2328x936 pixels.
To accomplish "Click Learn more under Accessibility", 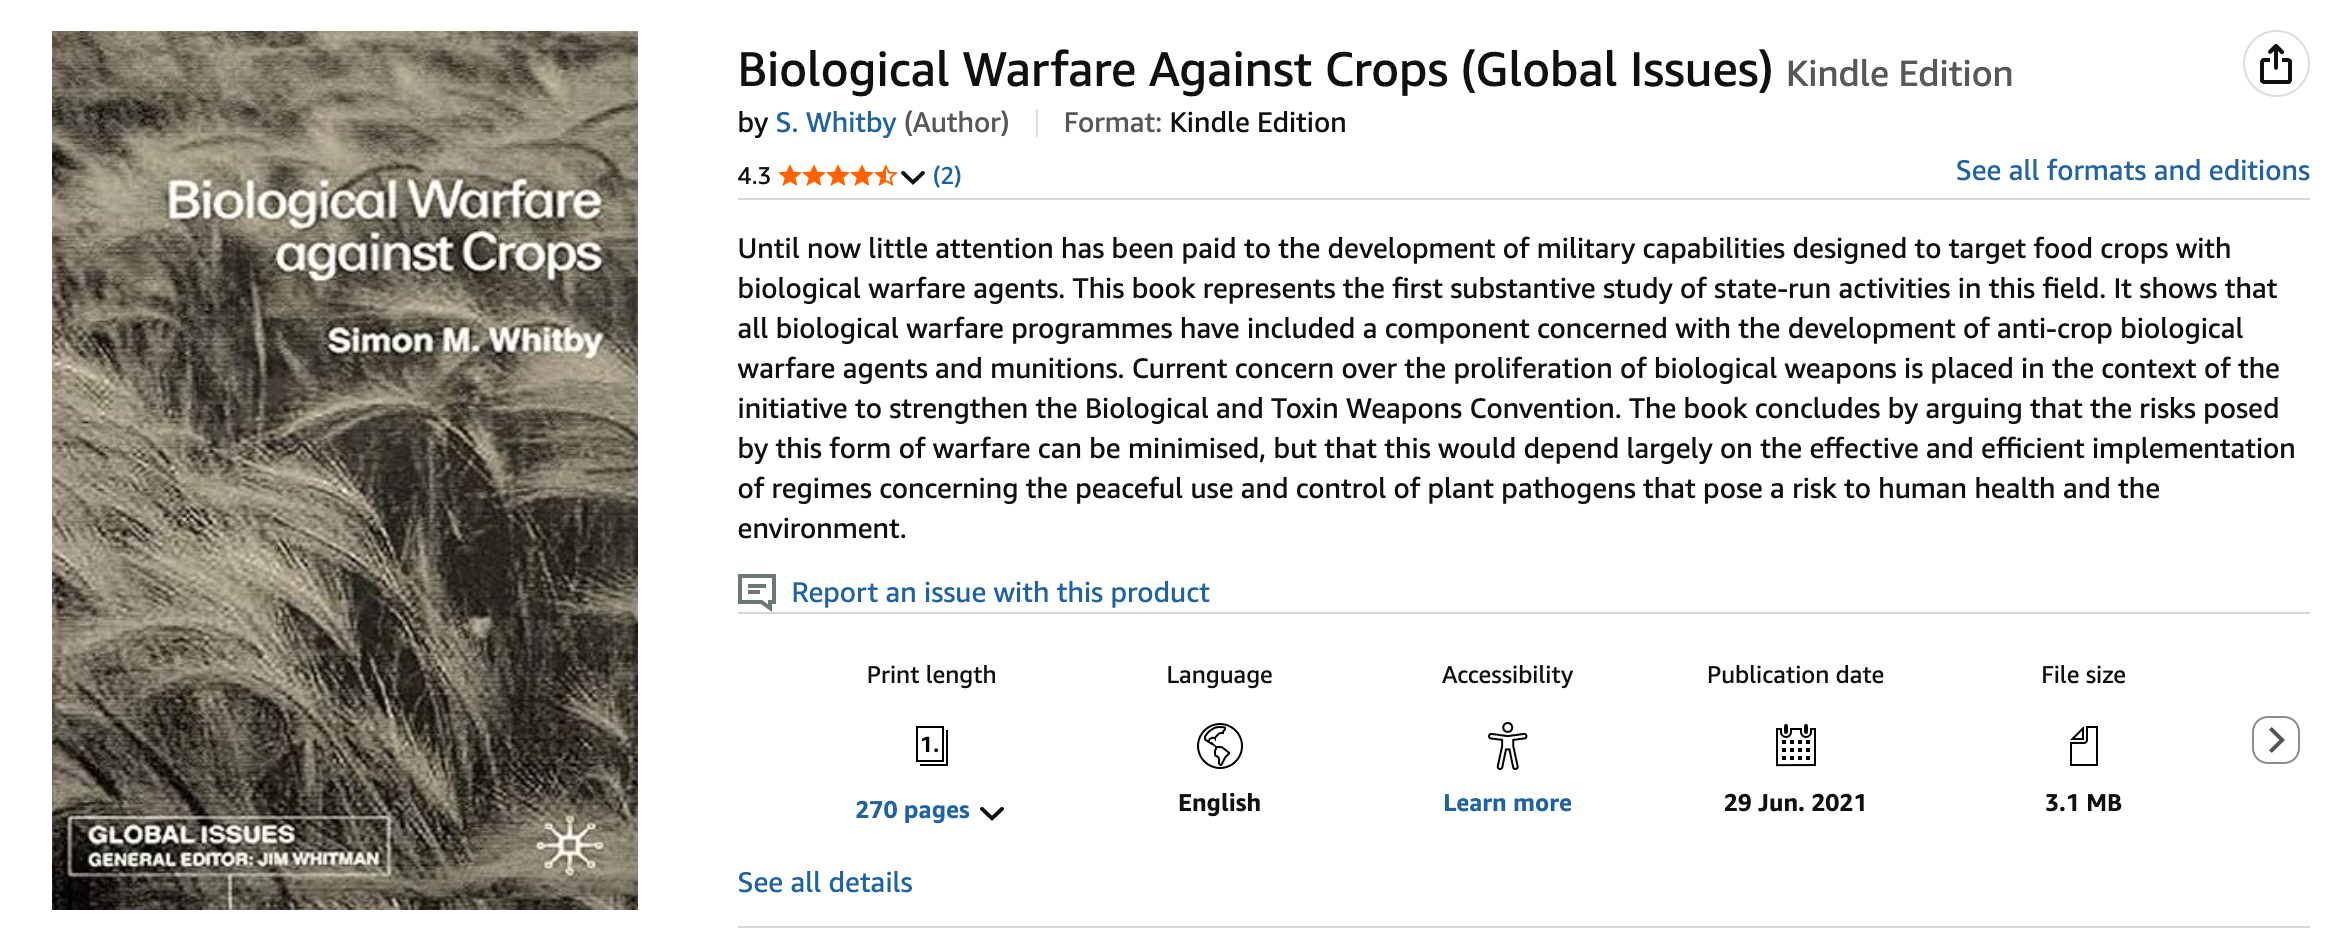I will point(1506,801).
